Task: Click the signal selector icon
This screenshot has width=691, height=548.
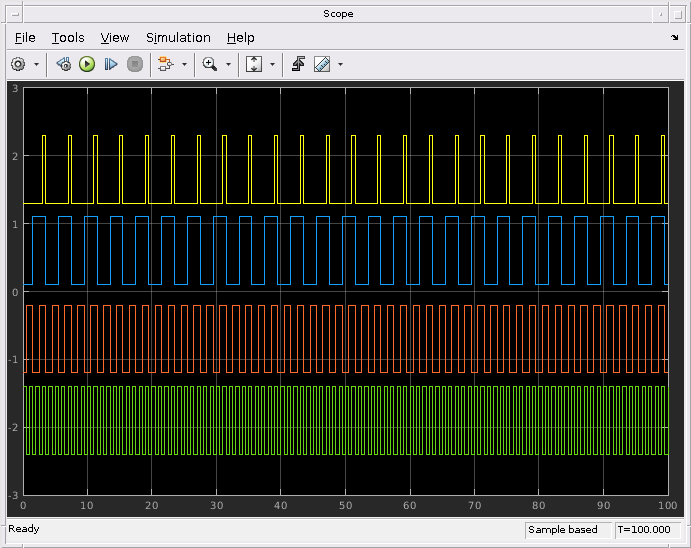Action: coord(165,64)
